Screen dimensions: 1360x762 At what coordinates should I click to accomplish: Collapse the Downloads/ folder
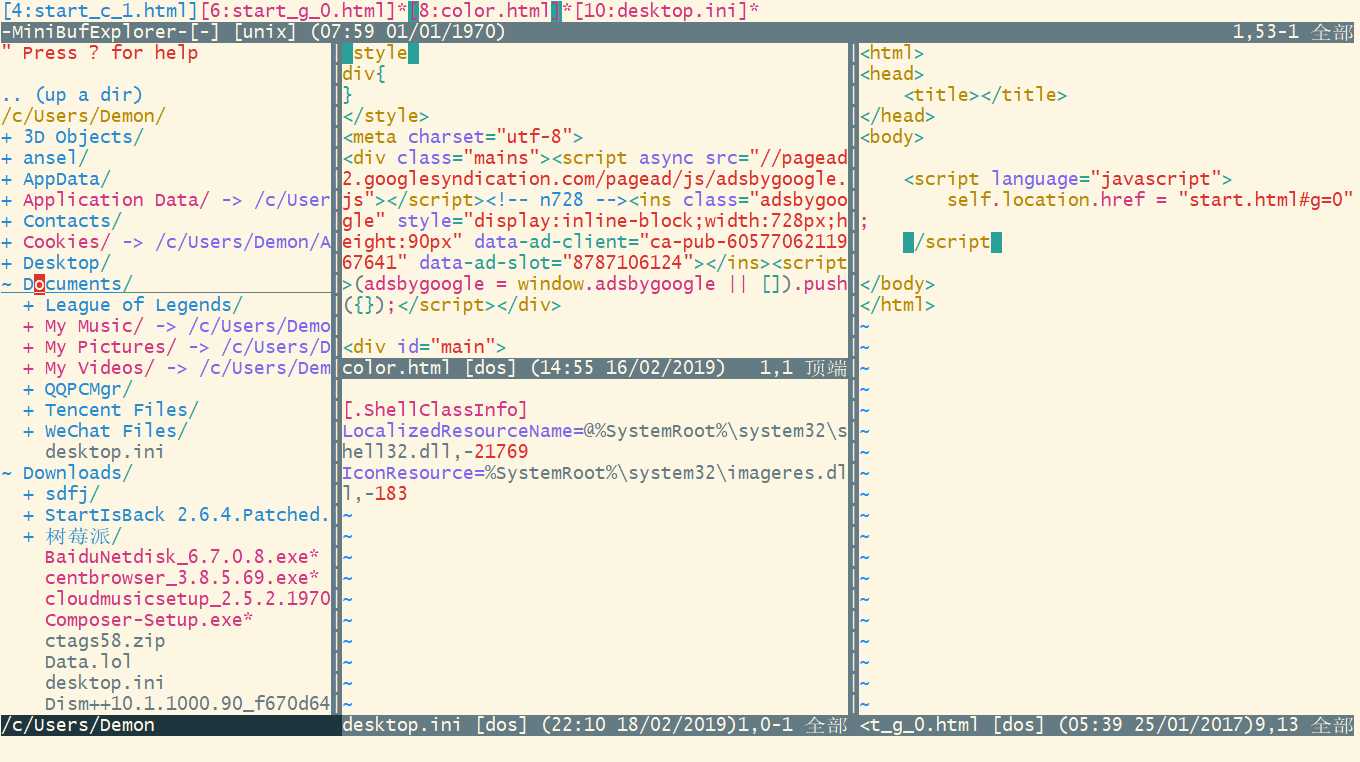[67, 473]
